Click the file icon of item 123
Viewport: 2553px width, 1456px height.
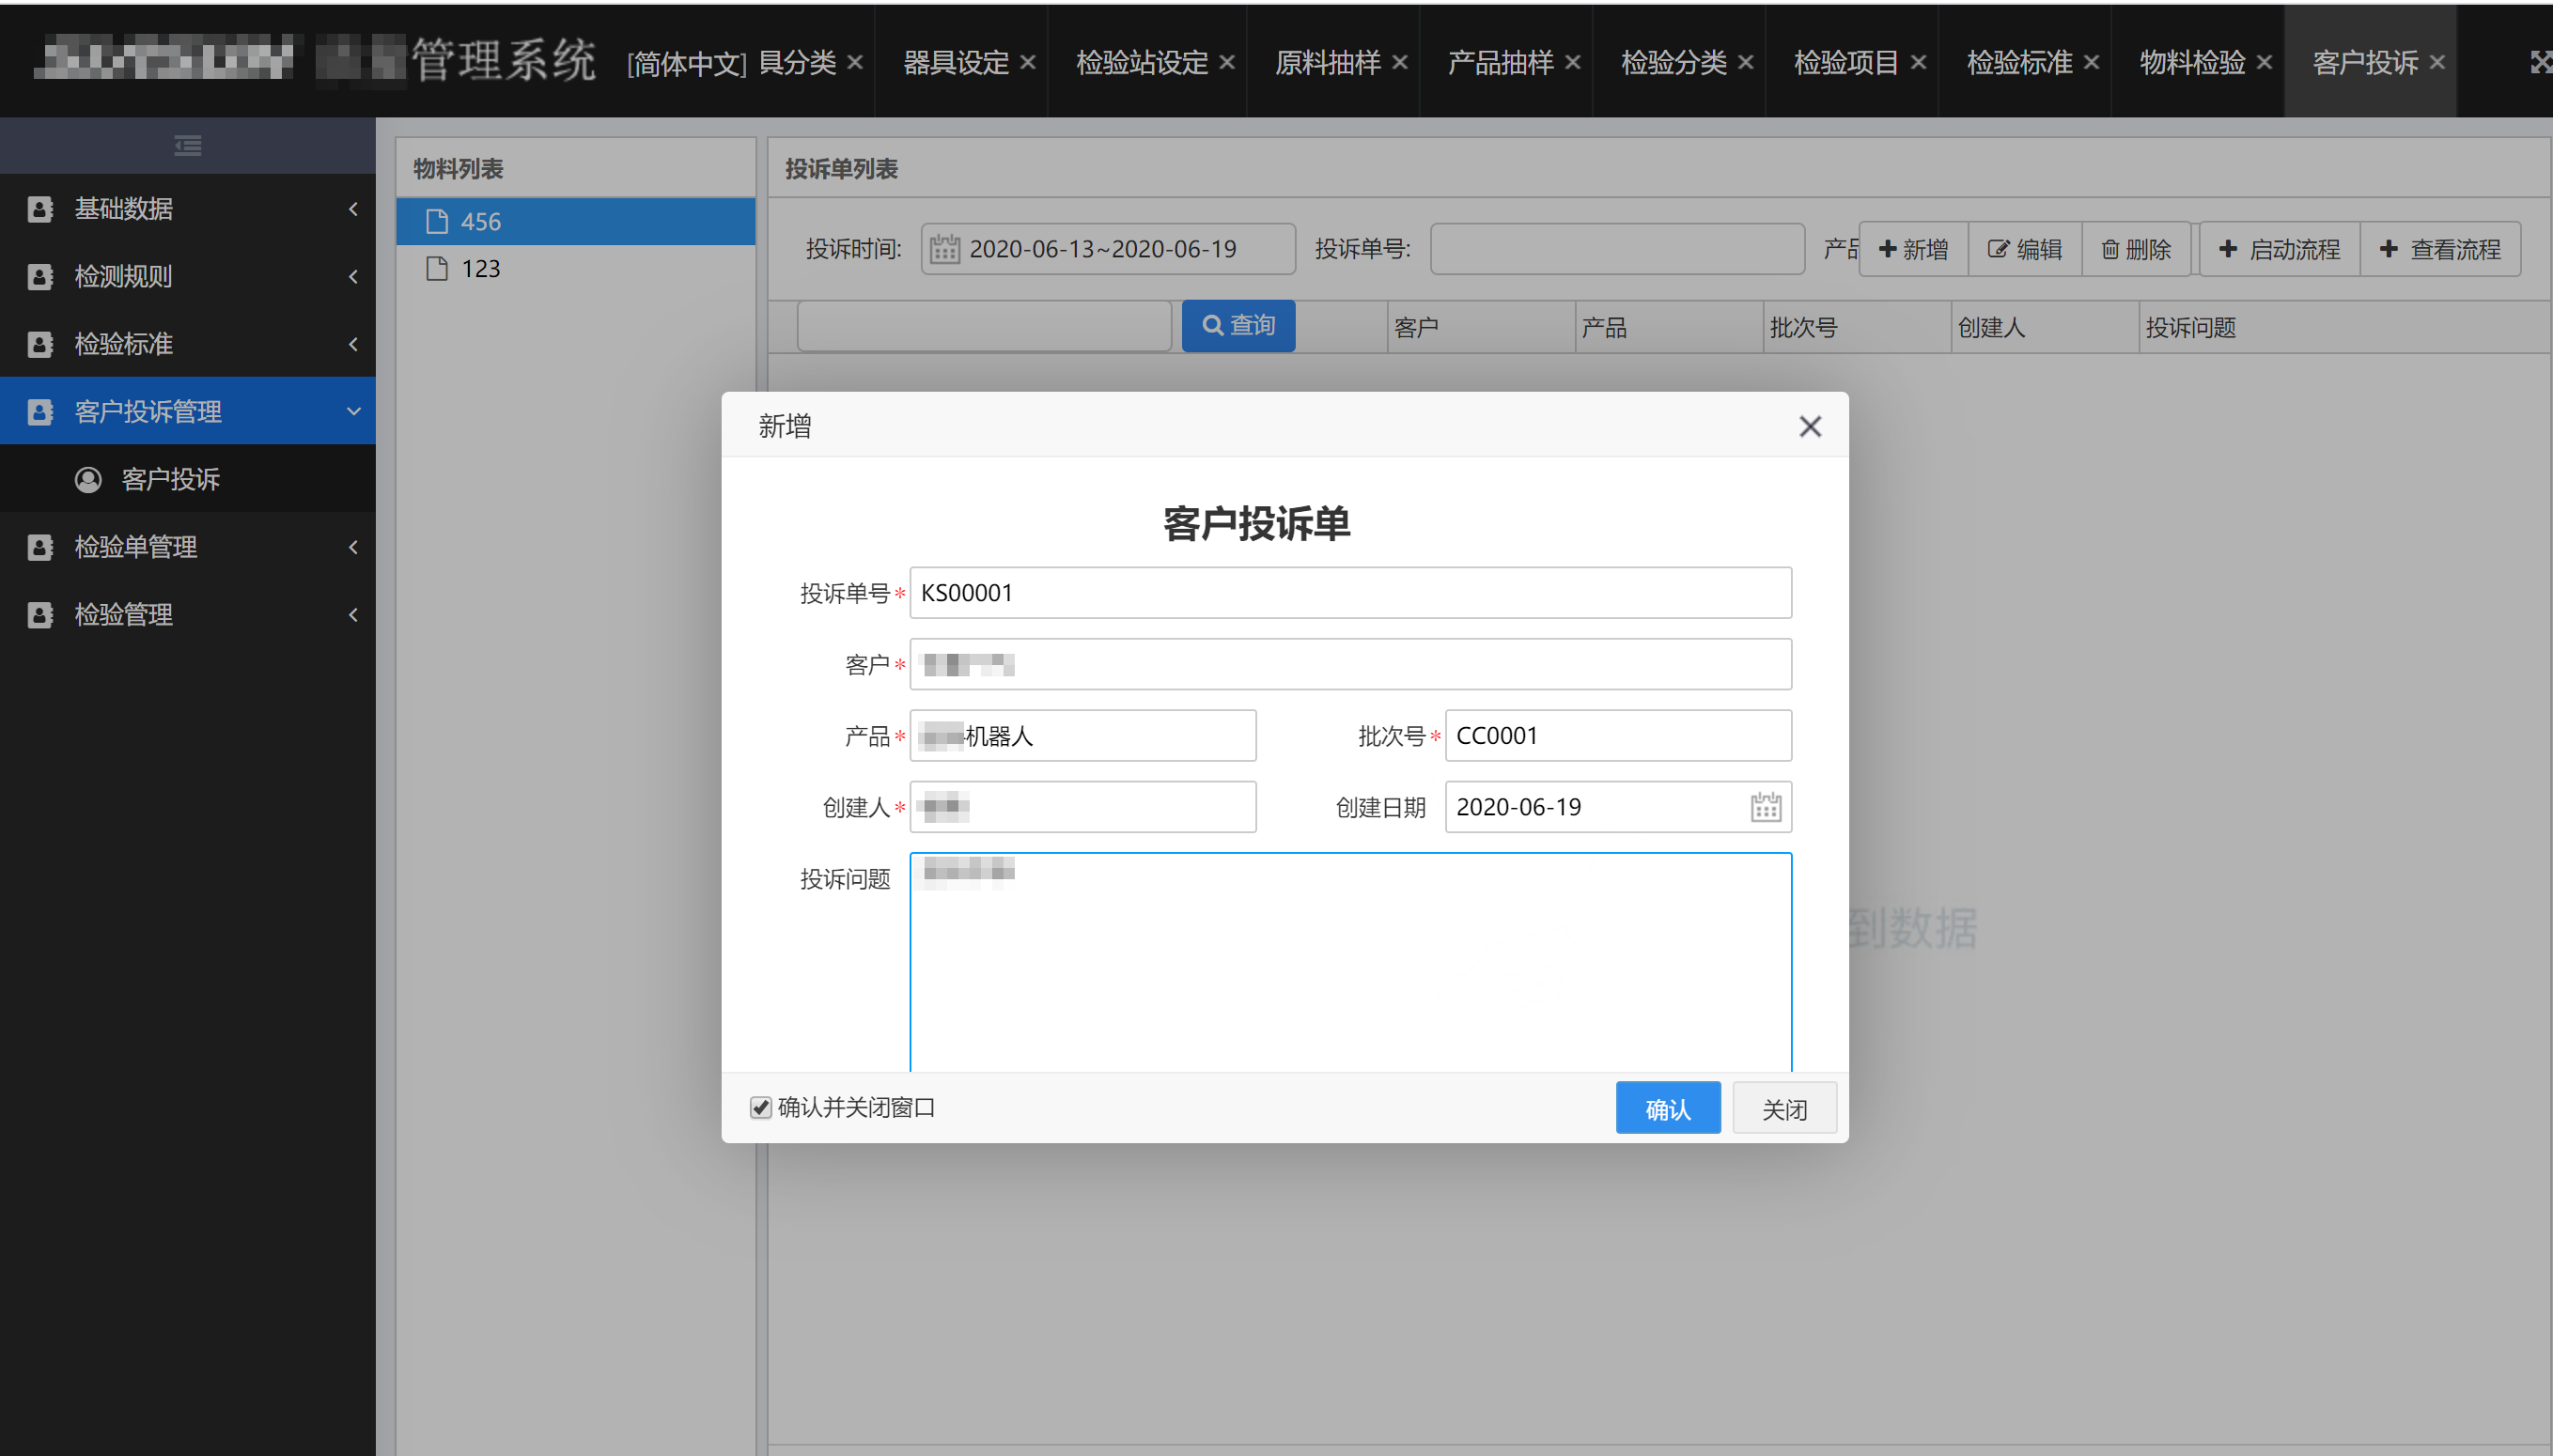click(437, 268)
